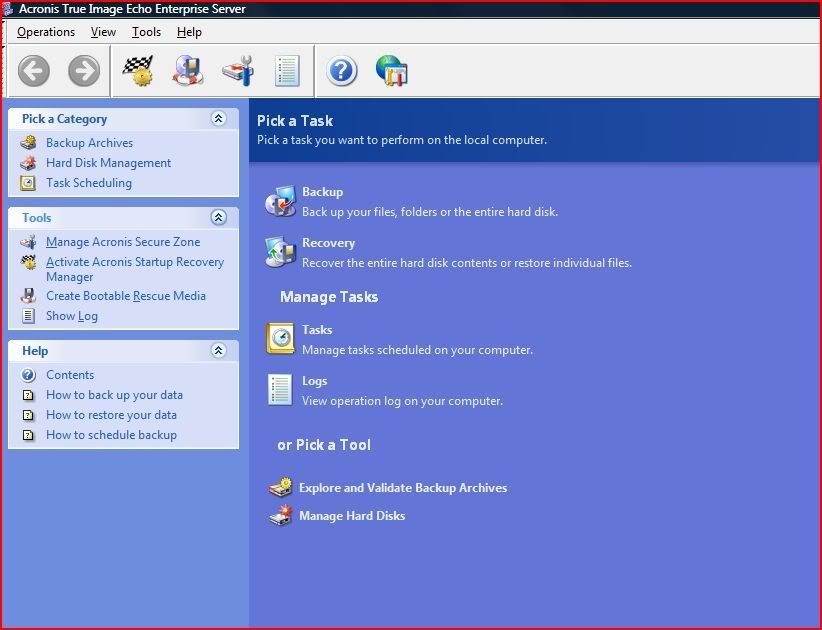Click the Recovery task icon
The image size is (822, 630).
280,252
